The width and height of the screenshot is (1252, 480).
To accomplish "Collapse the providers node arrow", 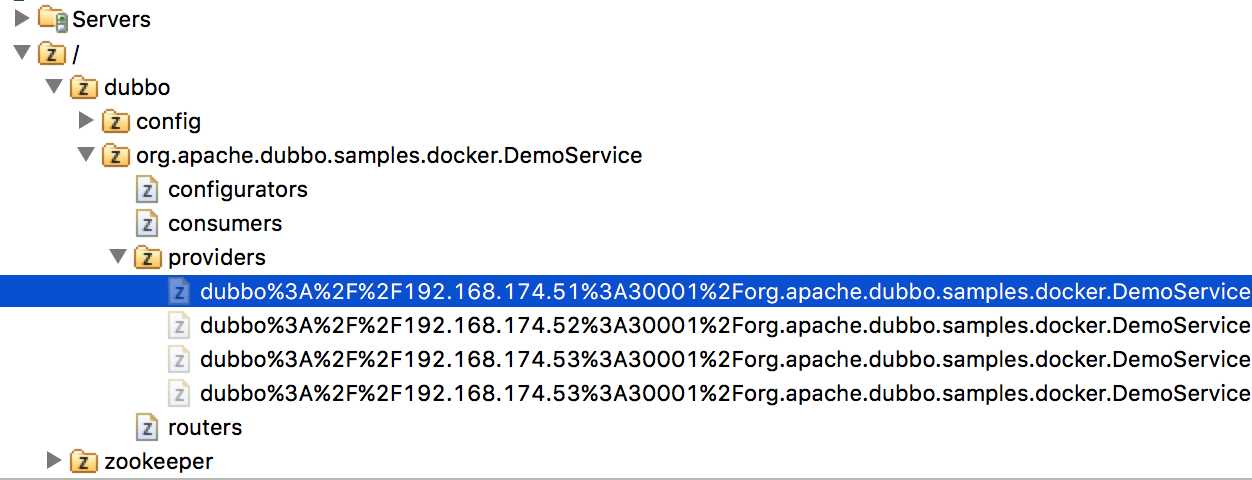I will coord(119,258).
